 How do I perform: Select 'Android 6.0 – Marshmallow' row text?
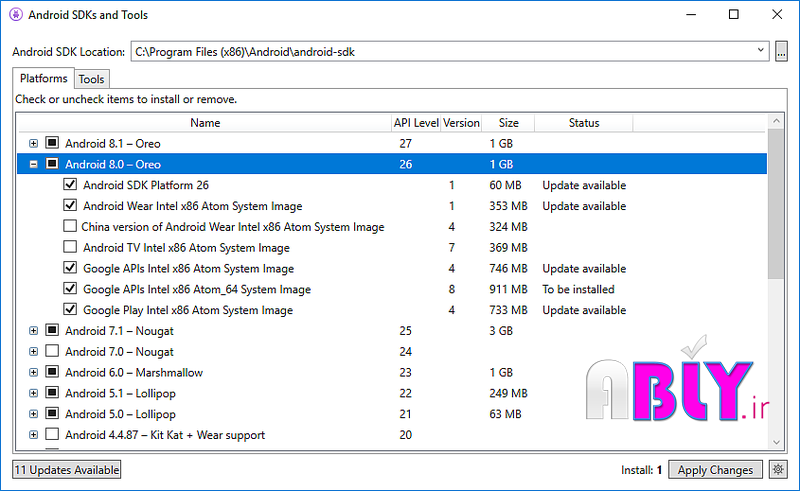click(x=134, y=373)
